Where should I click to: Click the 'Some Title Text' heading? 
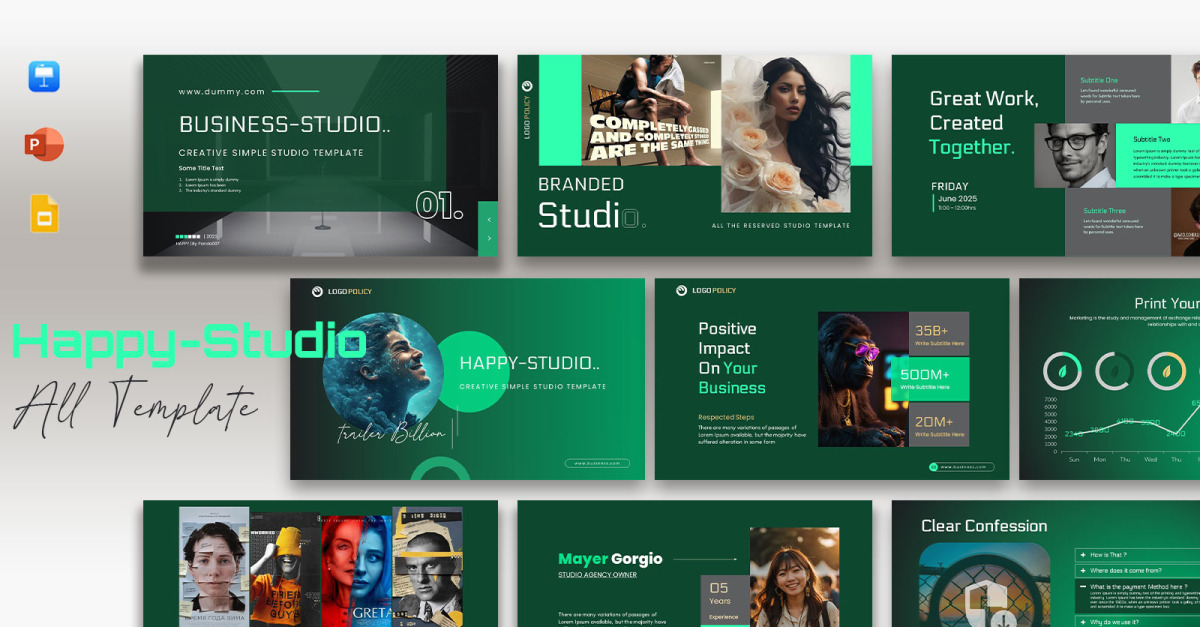[202, 168]
